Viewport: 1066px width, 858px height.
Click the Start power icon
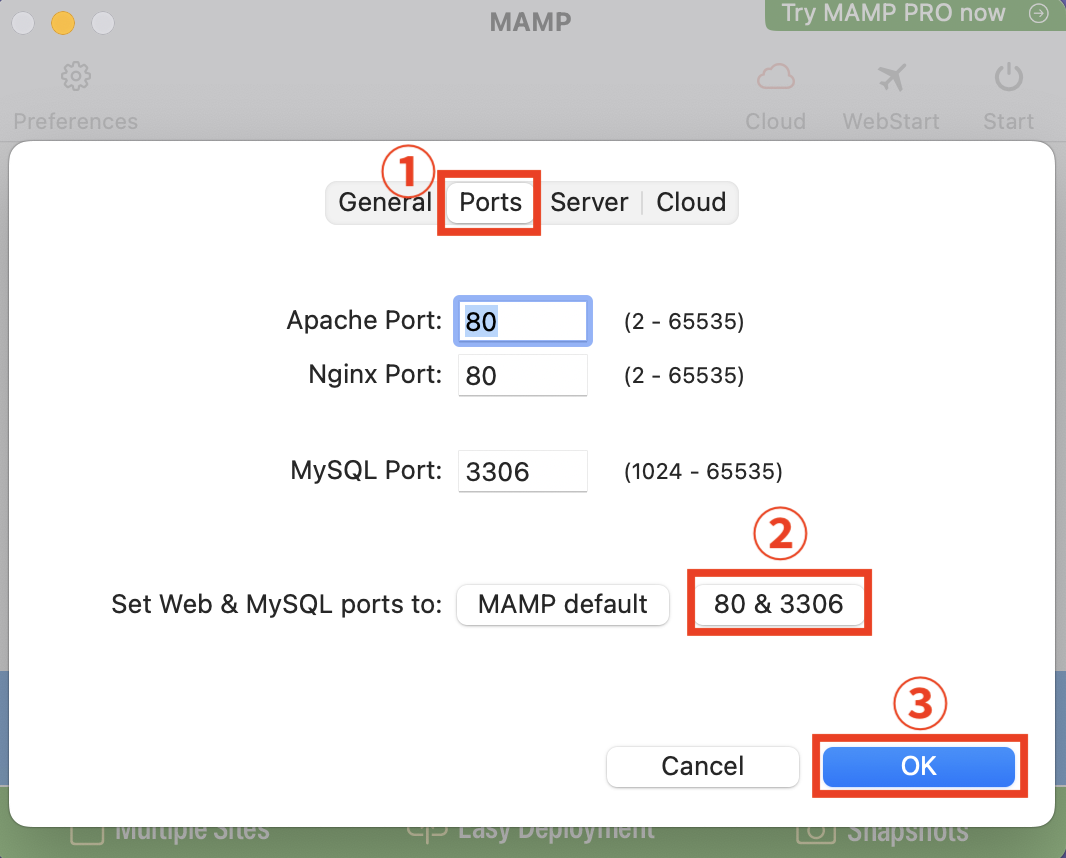[x=1008, y=77]
